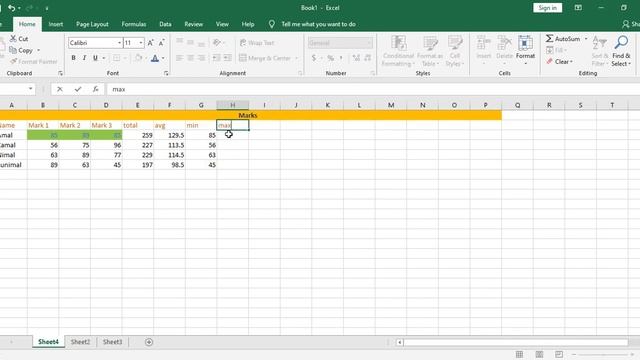Viewport: 640px width, 360px height.
Task: Select column H header
Action: tap(233, 105)
